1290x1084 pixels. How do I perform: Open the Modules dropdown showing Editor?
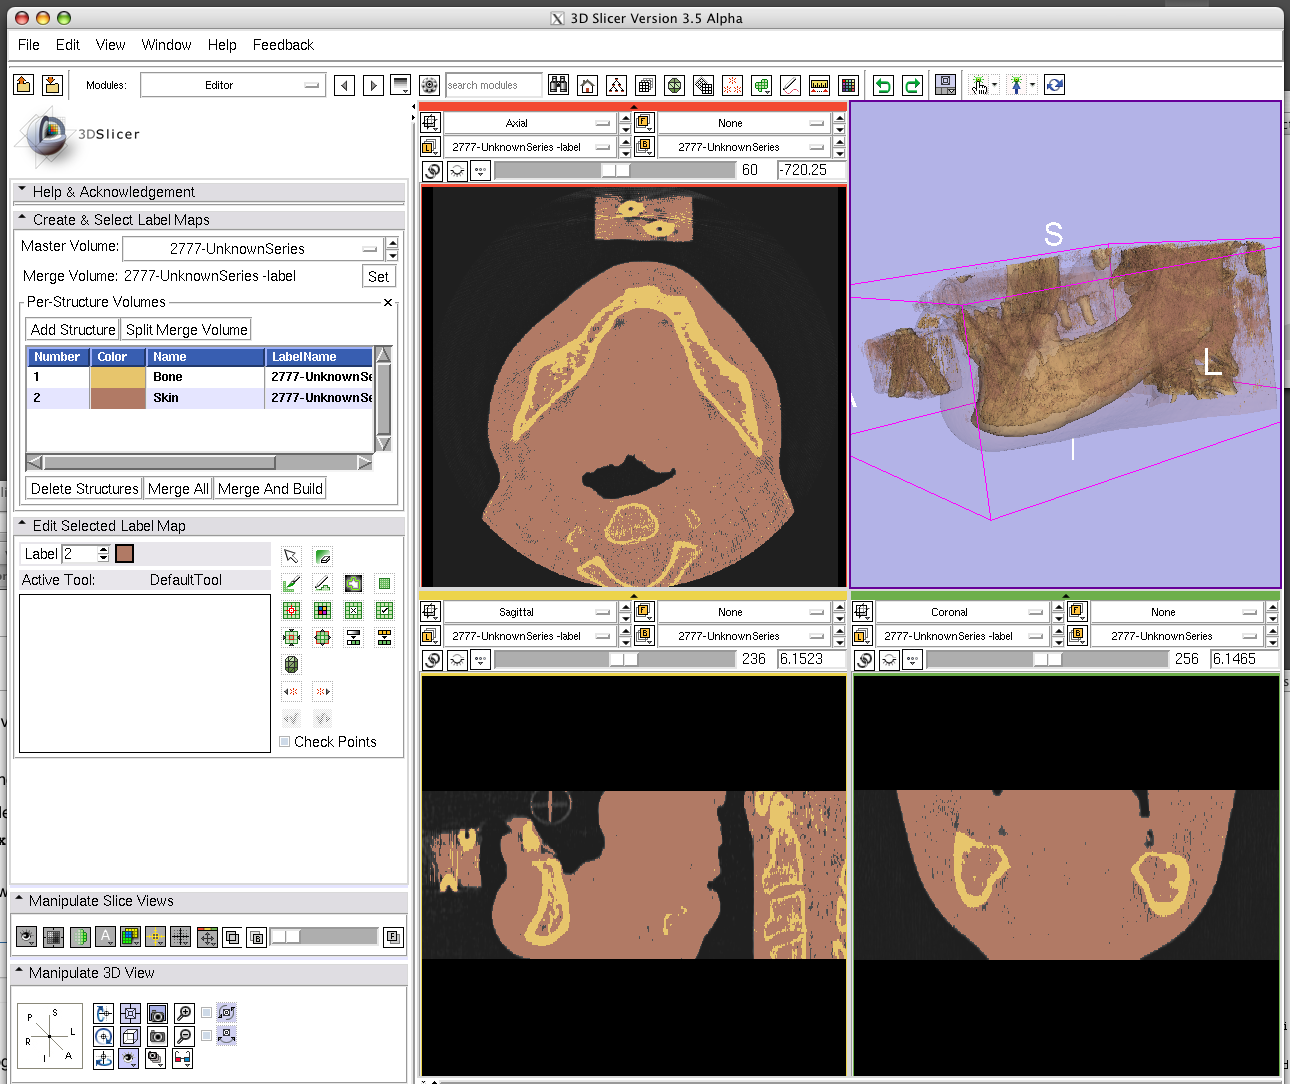click(x=232, y=86)
